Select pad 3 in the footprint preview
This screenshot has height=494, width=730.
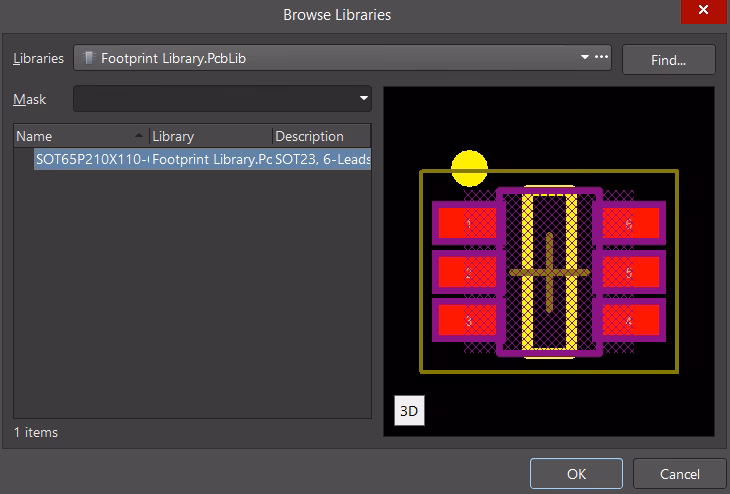coord(468,321)
